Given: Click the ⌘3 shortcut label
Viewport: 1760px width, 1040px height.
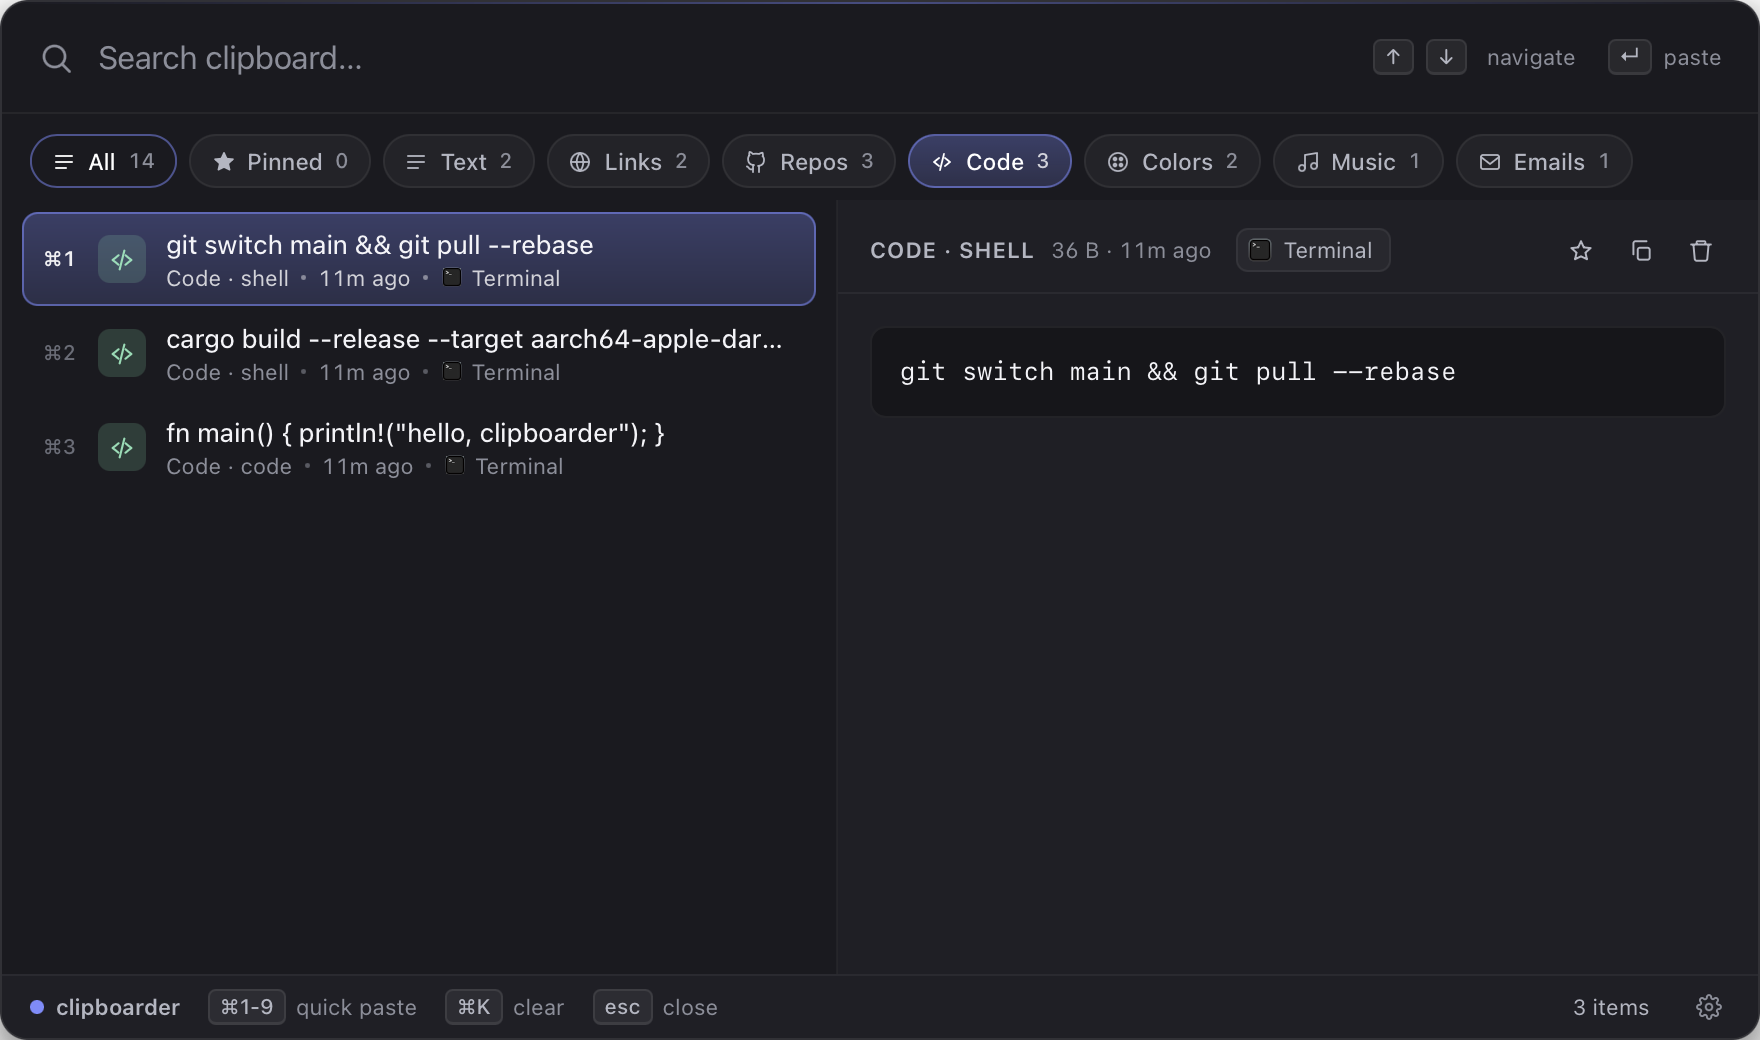Looking at the screenshot, I should (59, 447).
